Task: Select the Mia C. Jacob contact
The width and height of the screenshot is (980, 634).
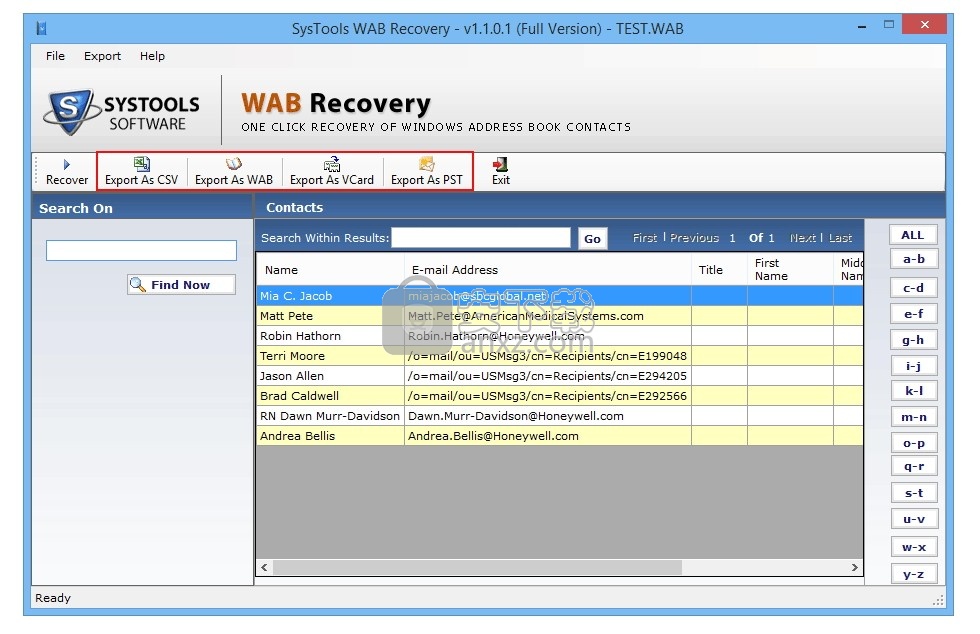Action: (559, 296)
